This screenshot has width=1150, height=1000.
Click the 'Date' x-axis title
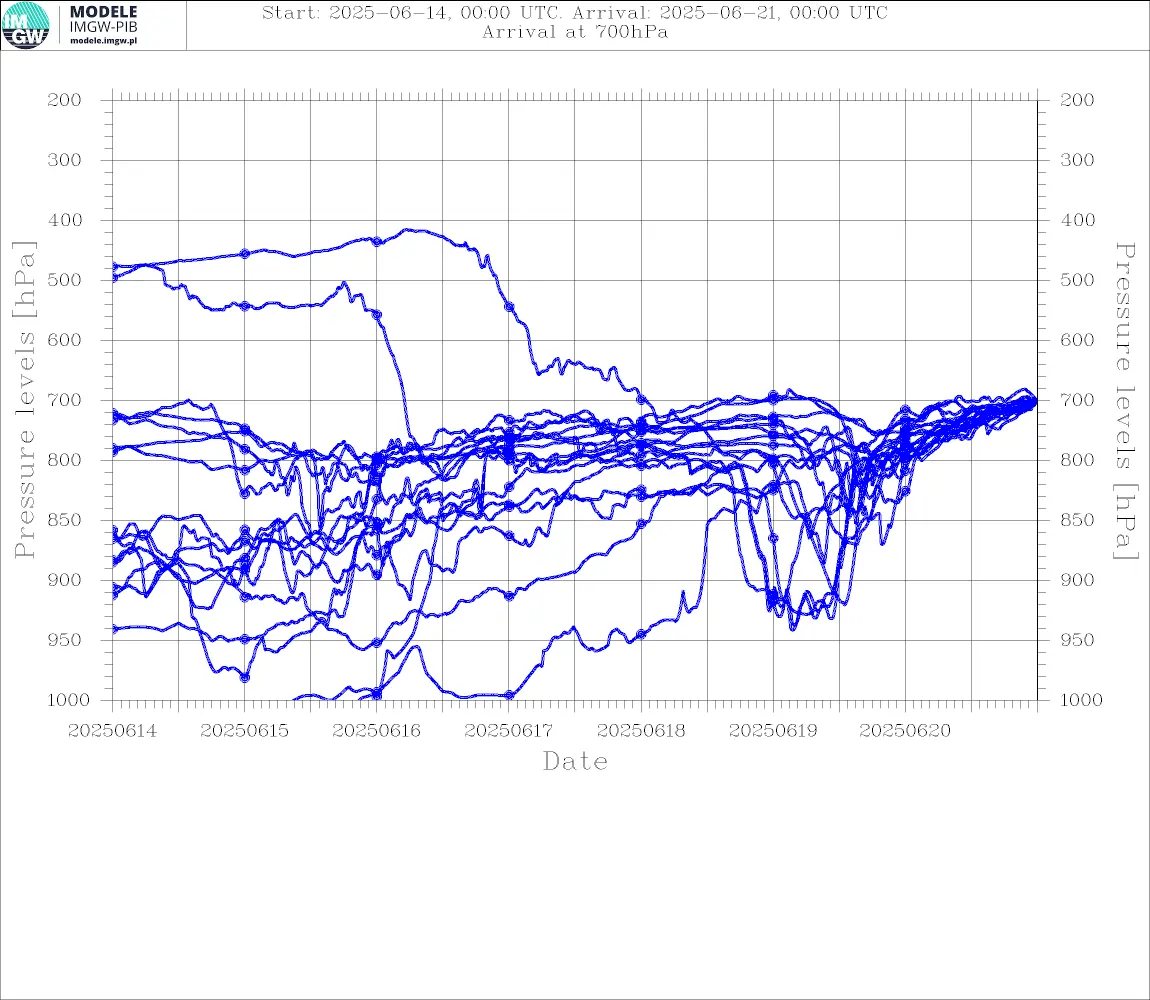click(x=575, y=762)
